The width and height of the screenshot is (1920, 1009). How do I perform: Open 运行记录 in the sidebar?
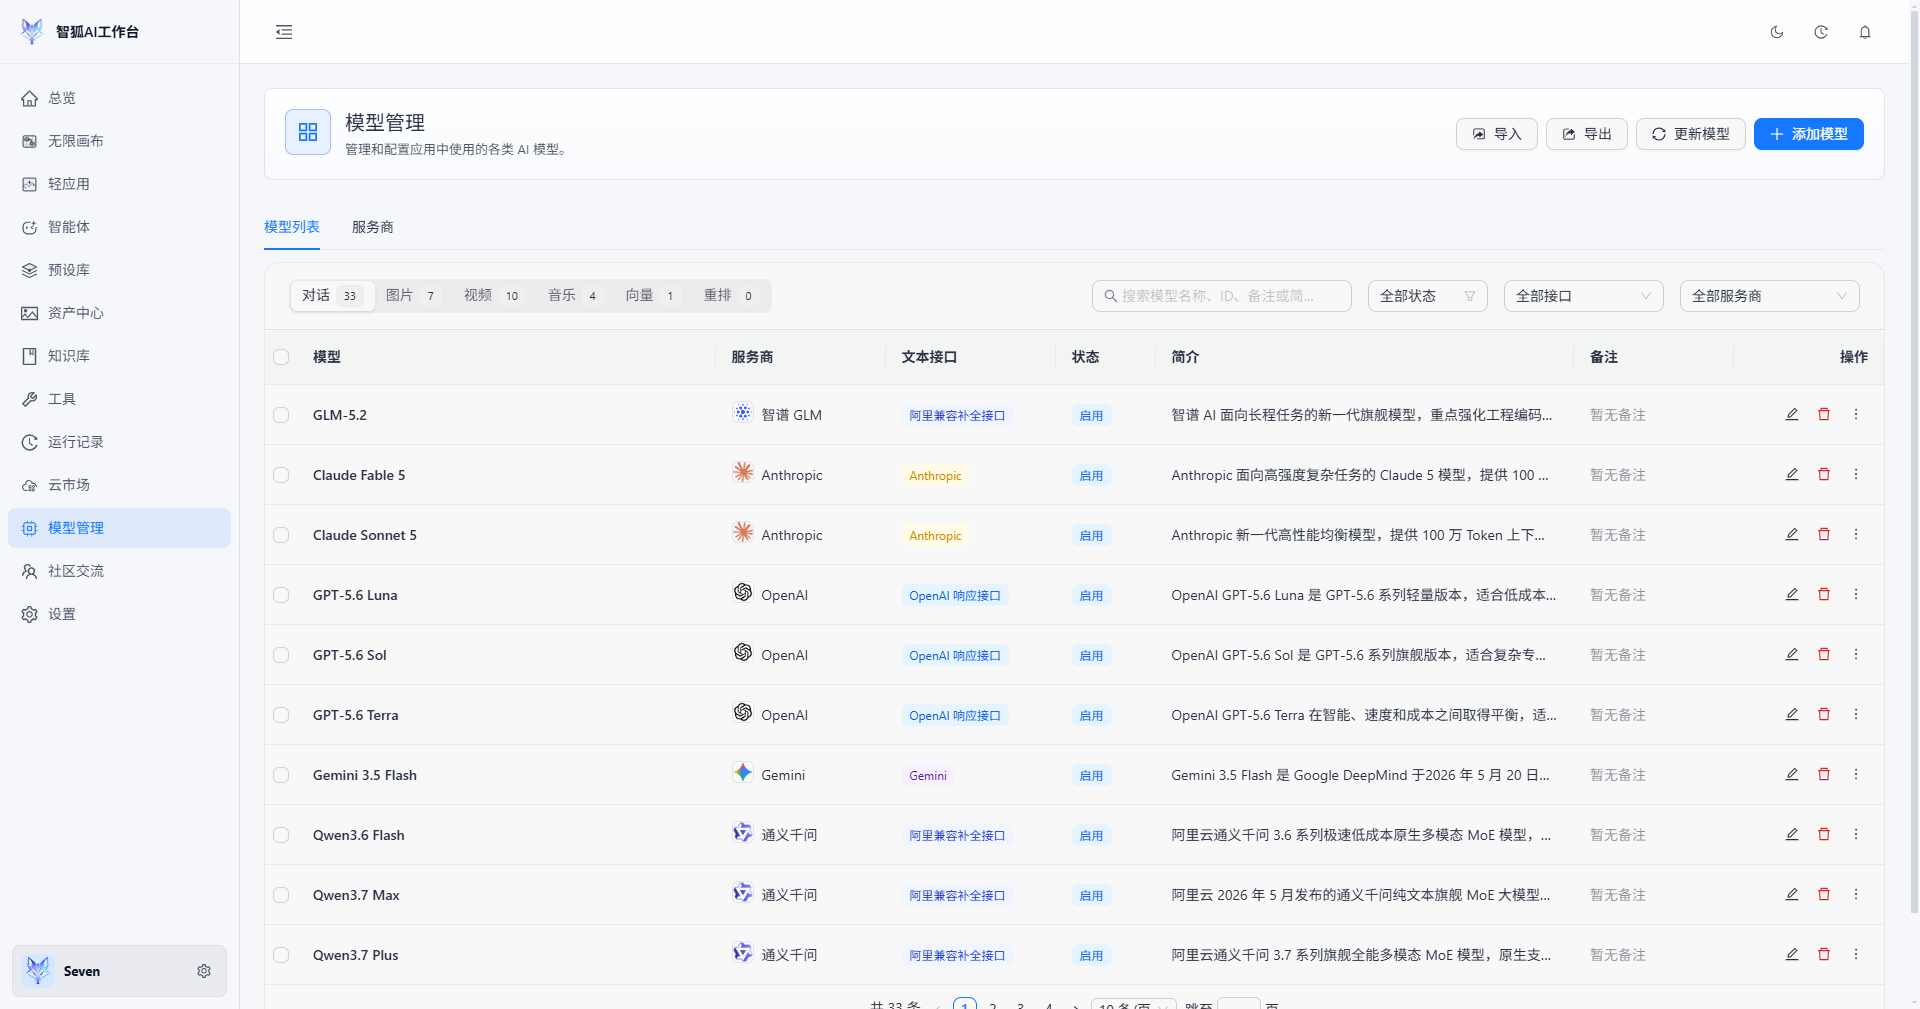[119, 442]
